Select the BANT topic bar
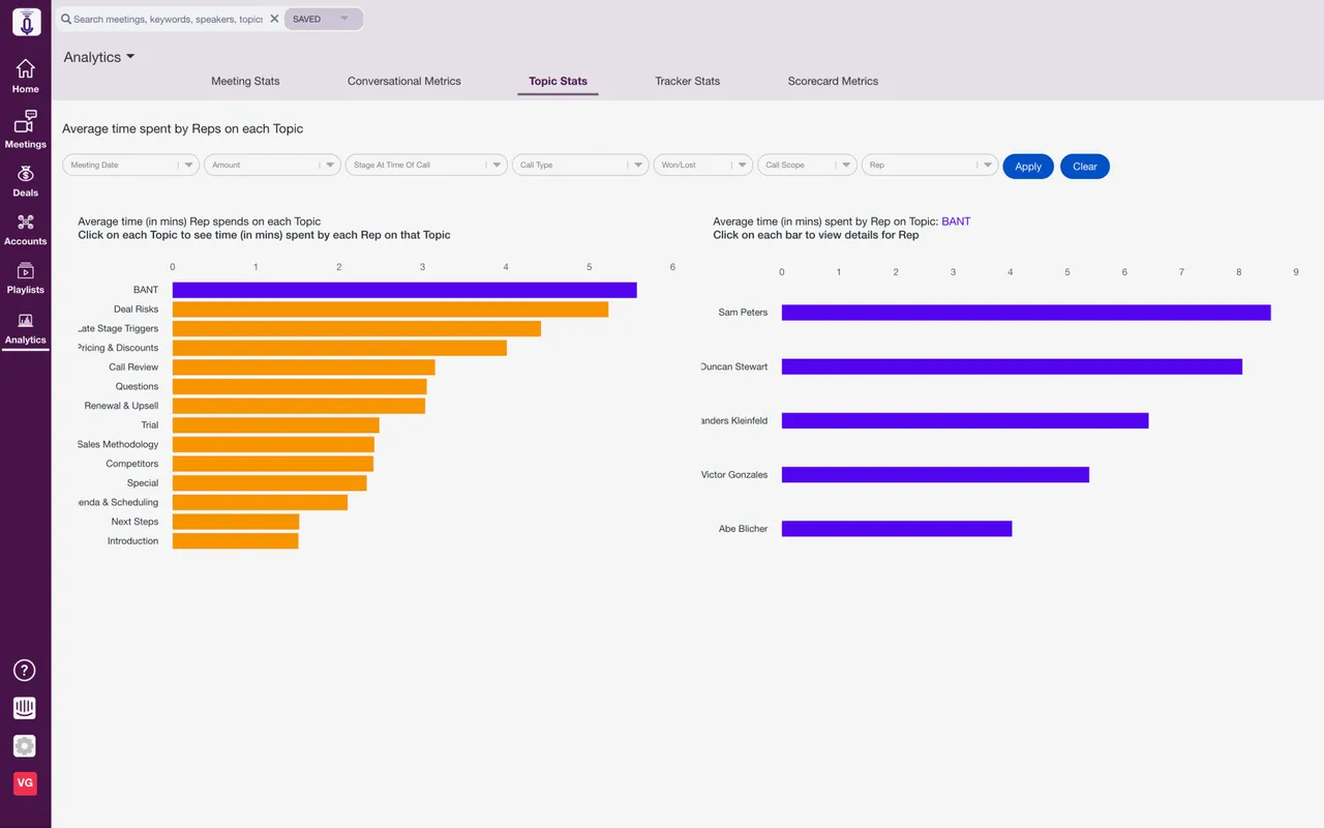Screen dimensions: 1324x828 pos(405,290)
